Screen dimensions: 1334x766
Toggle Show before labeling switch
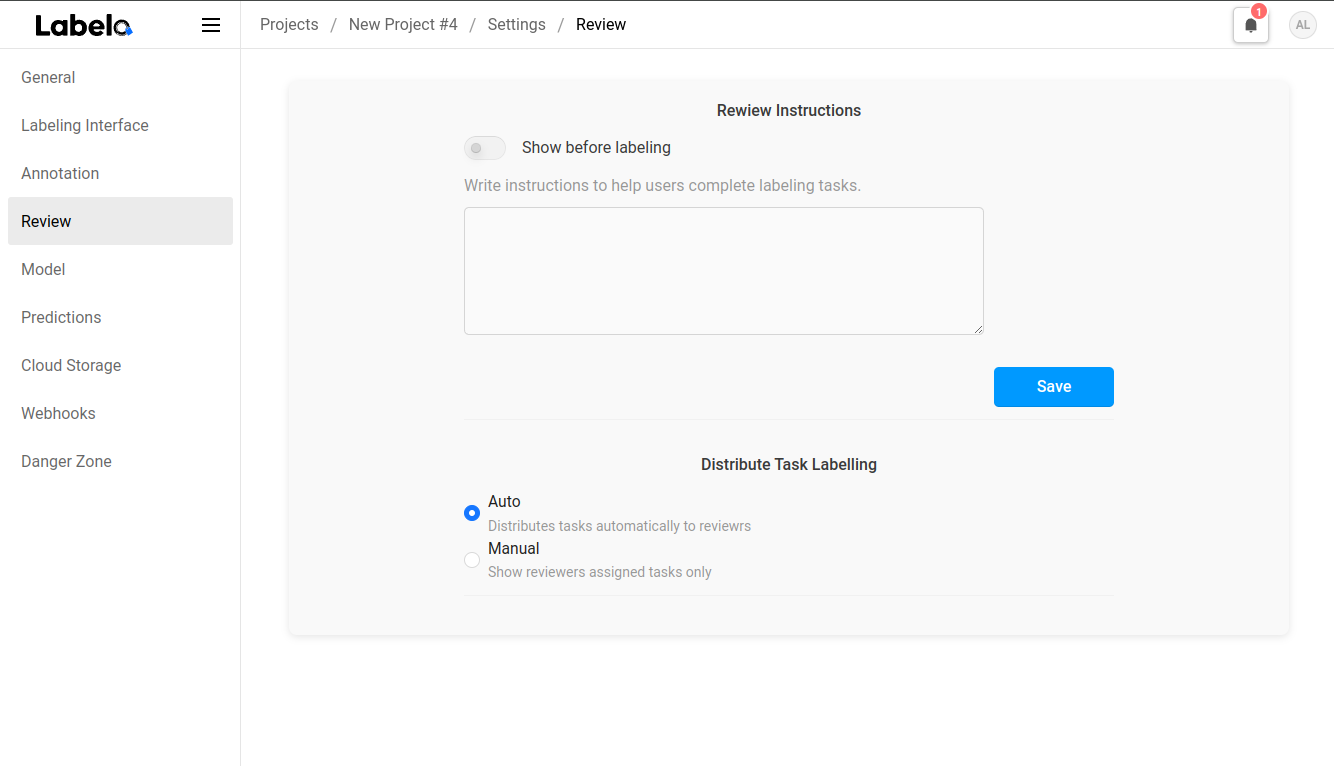click(485, 148)
